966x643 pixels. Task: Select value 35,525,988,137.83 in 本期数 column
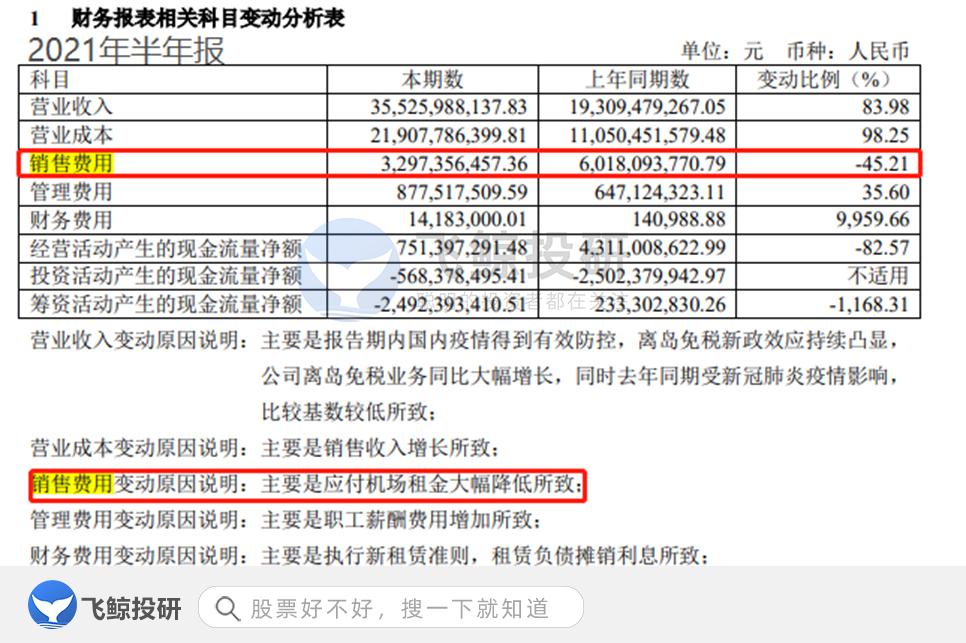tap(448, 107)
